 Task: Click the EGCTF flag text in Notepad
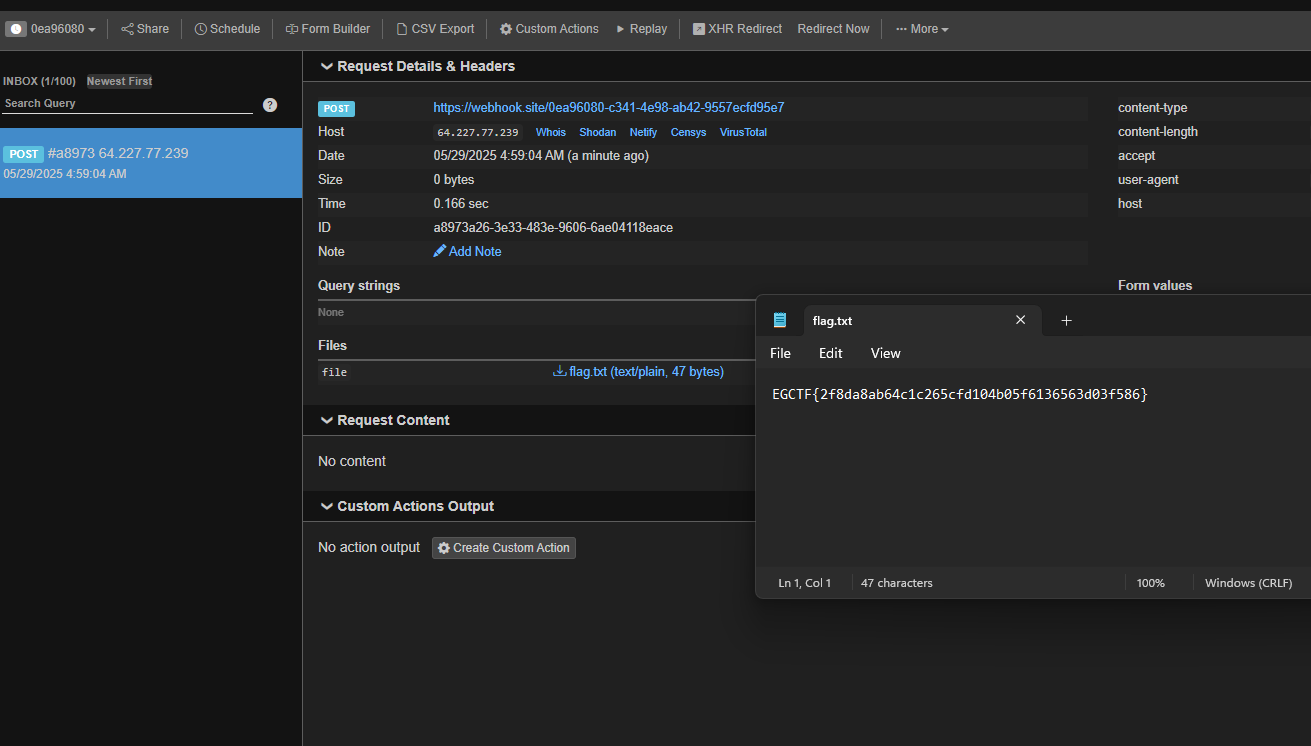960,395
